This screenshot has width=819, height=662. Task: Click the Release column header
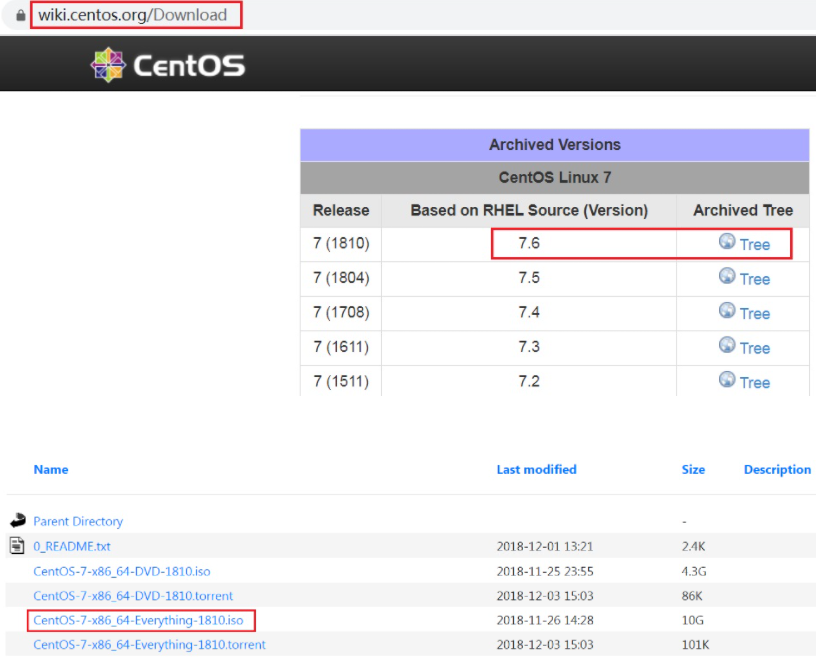[341, 210]
